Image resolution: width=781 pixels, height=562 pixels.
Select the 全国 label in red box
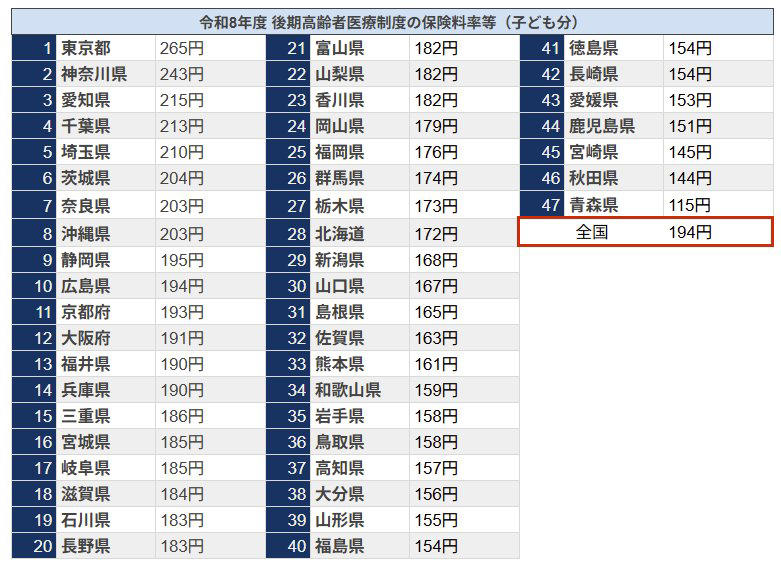(x=592, y=232)
